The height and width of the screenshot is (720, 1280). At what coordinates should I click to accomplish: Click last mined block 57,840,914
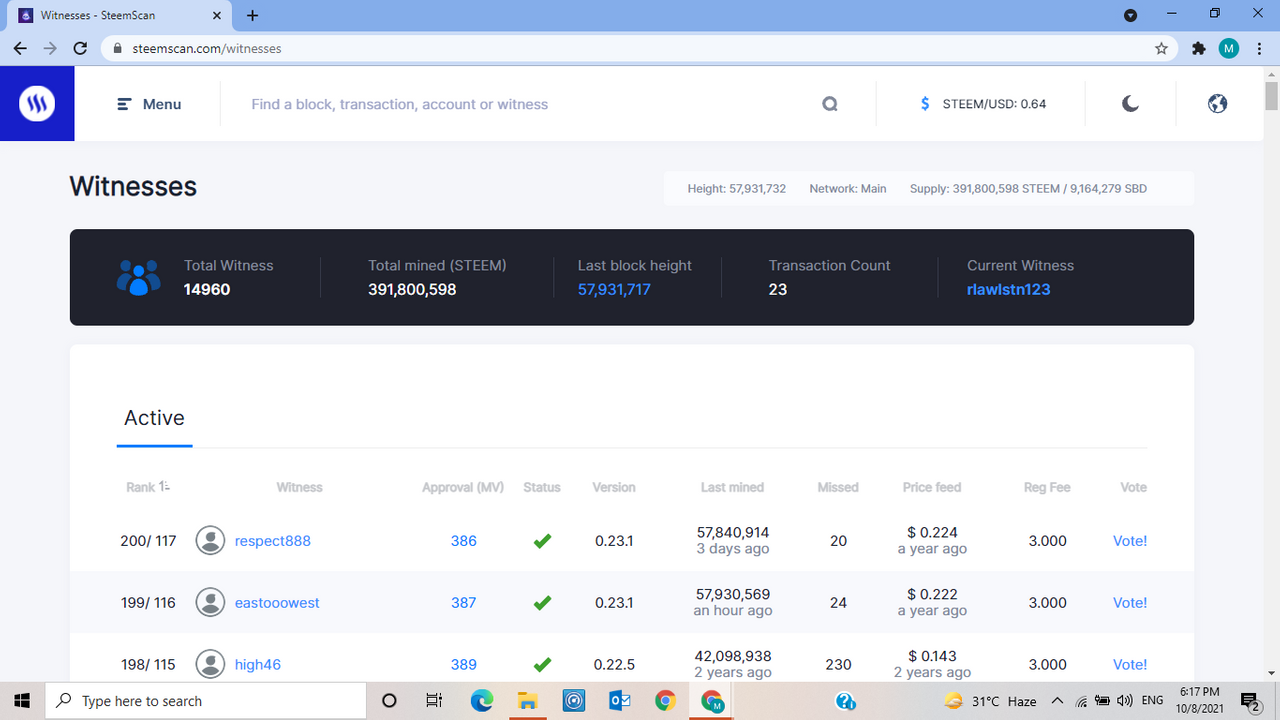pos(733,532)
